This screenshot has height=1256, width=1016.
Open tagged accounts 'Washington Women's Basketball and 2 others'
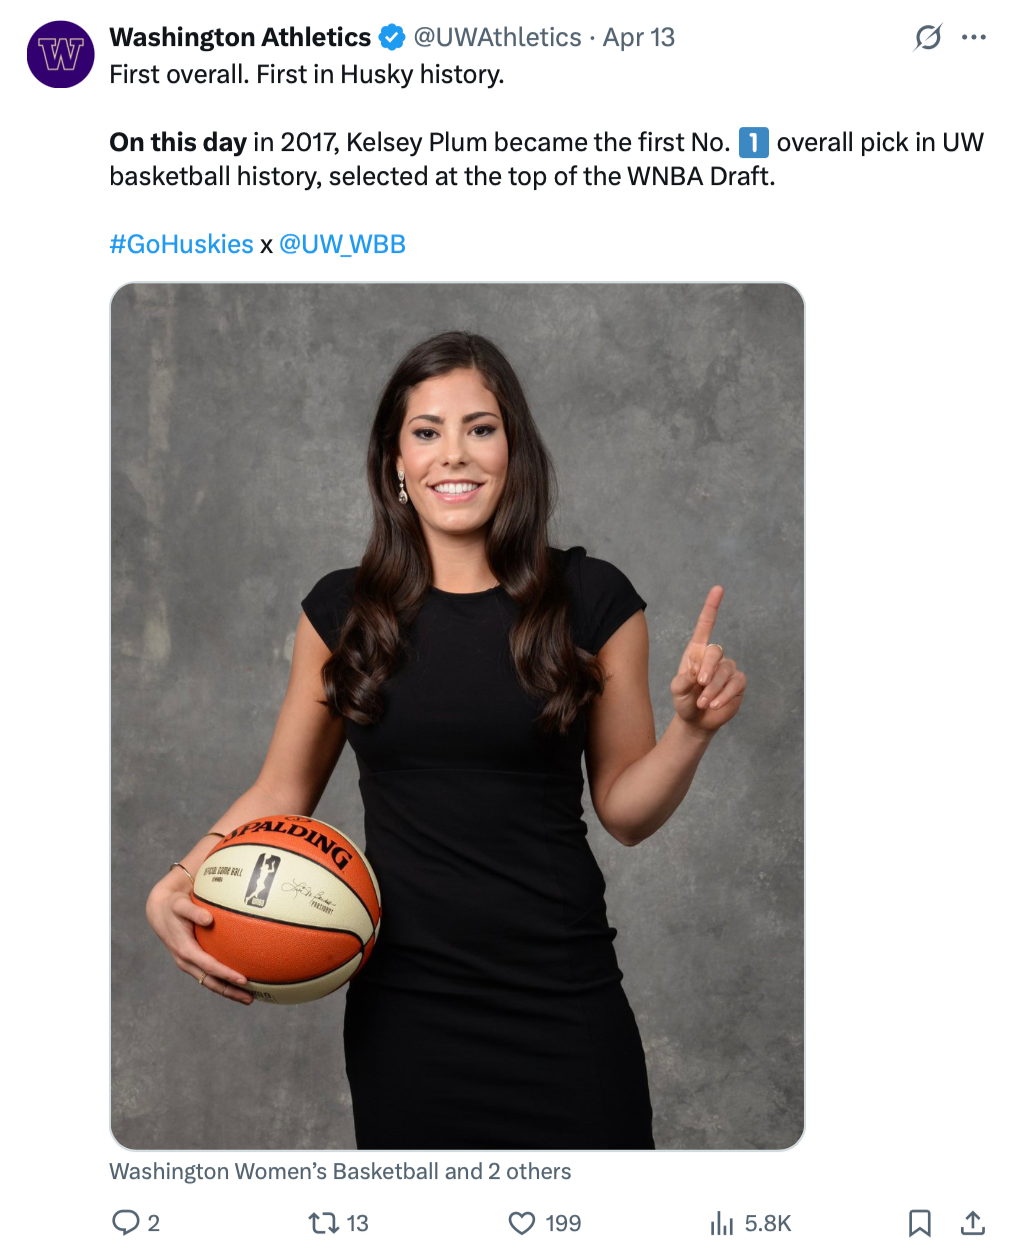[x=340, y=1171]
